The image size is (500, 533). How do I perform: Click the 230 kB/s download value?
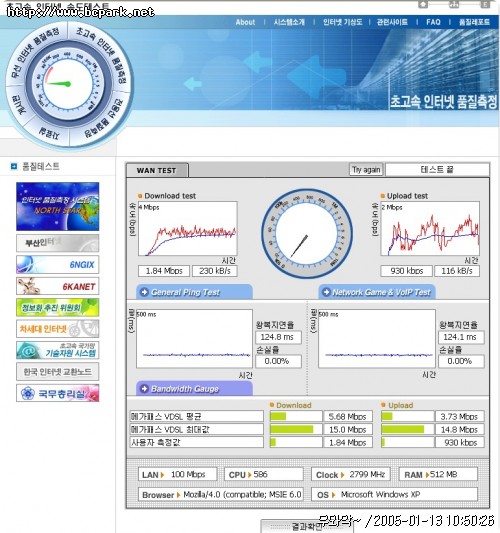coord(214,271)
